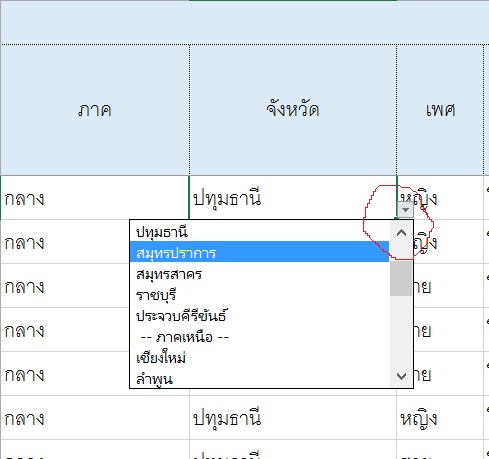Pick สมุทรสาคร from the province list

point(259,274)
